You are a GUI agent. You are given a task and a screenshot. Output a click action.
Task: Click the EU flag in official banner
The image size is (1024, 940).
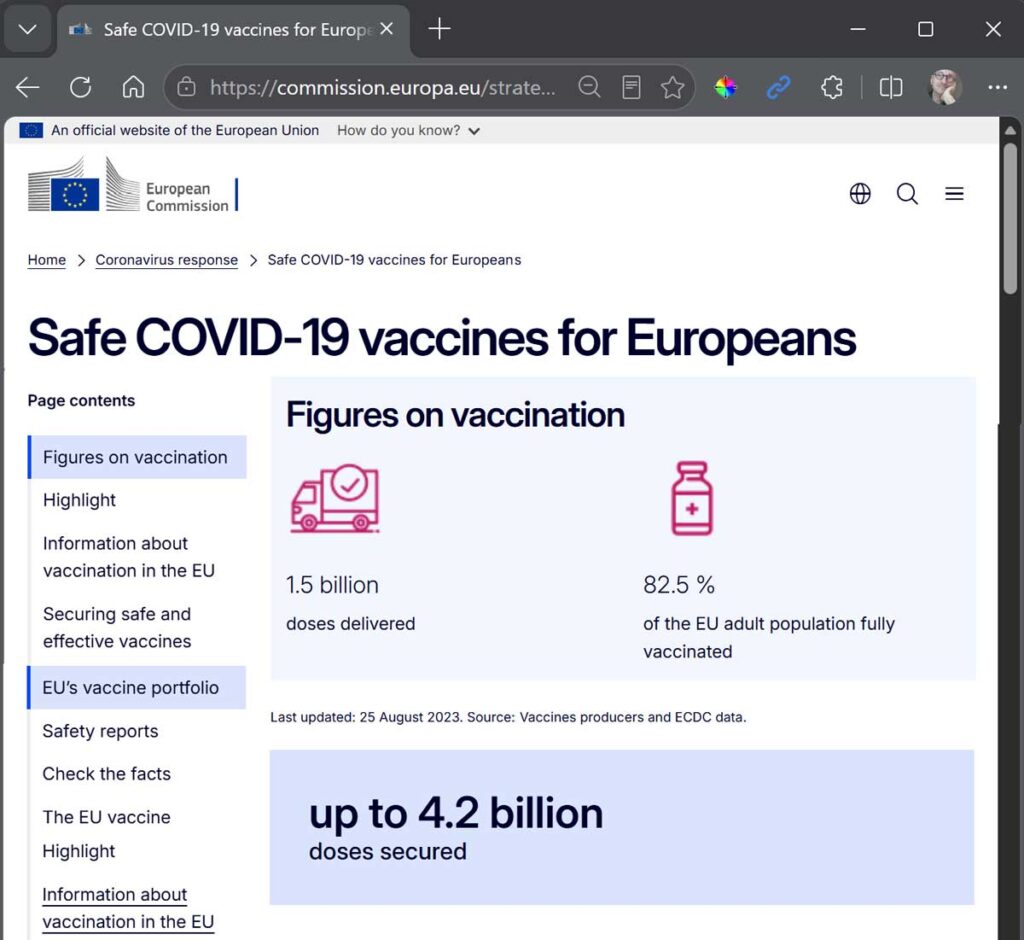[x=31, y=130]
